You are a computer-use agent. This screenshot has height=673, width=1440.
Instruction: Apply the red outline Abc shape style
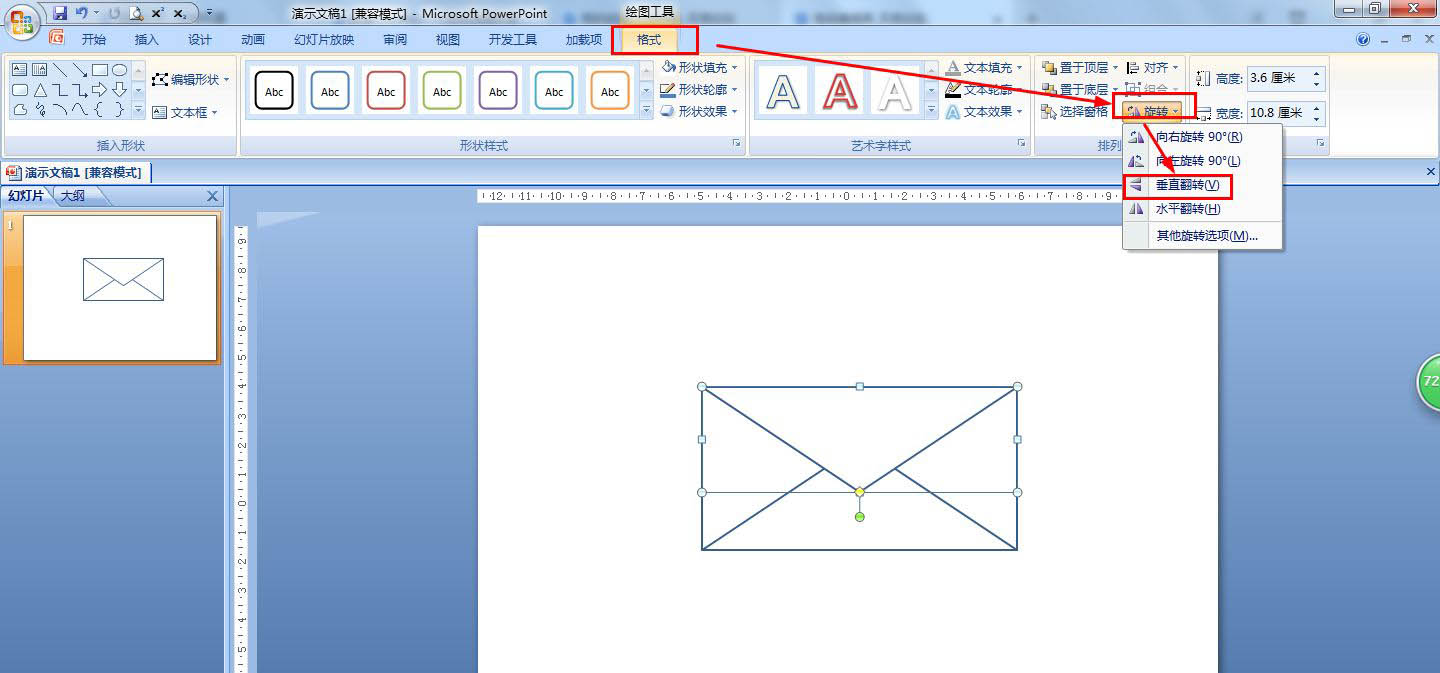386,90
